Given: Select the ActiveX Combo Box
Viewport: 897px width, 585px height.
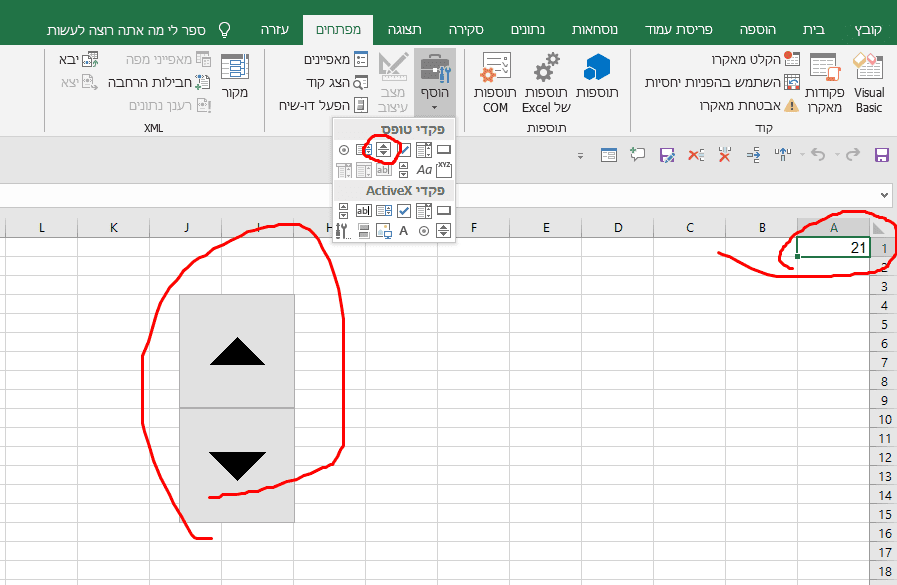Looking at the screenshot, I should [424, 210].
